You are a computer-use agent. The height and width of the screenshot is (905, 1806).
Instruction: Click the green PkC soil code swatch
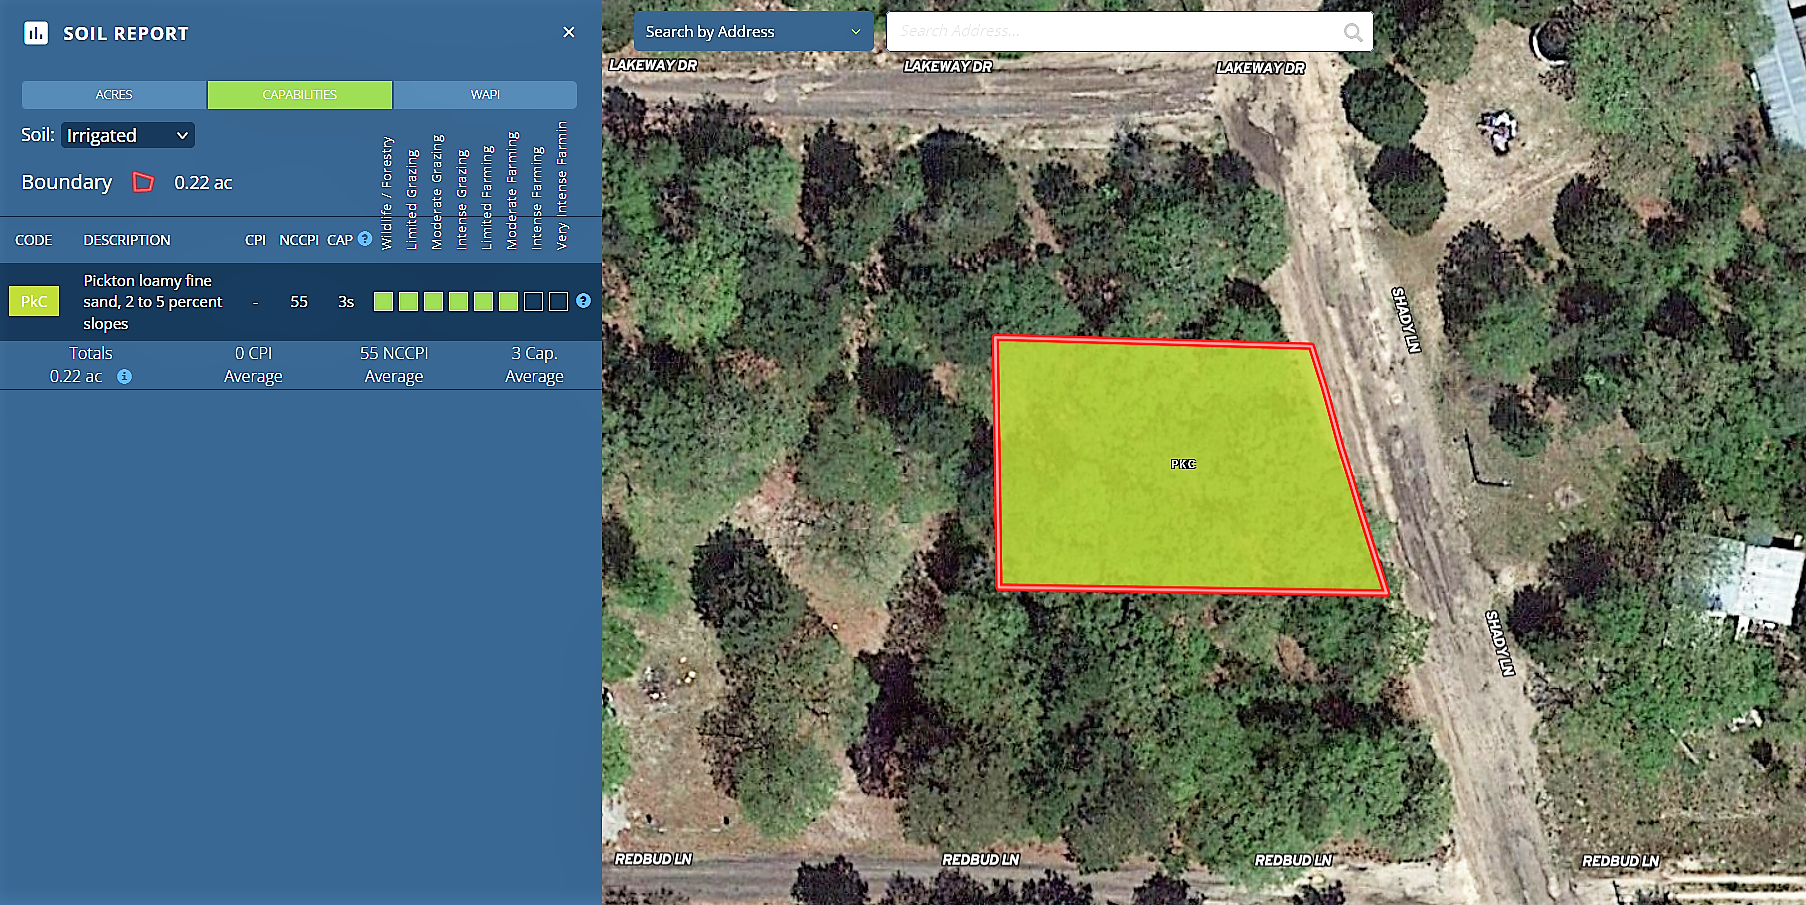(x=34, y=301)
